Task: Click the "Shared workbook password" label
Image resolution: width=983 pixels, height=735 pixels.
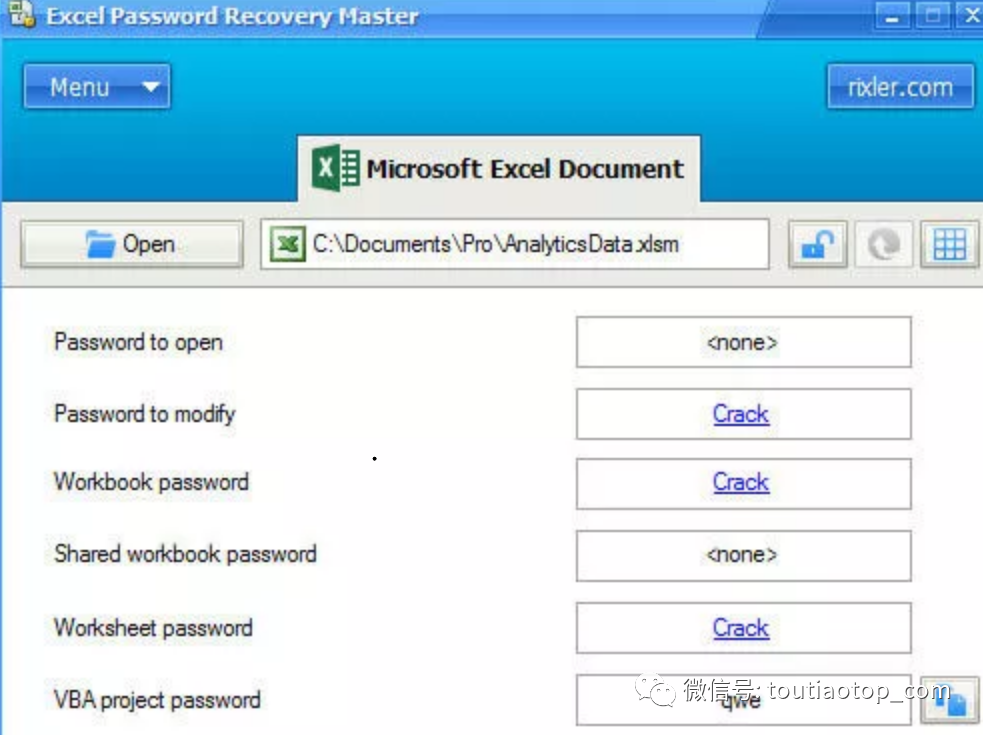Action: 186,554
